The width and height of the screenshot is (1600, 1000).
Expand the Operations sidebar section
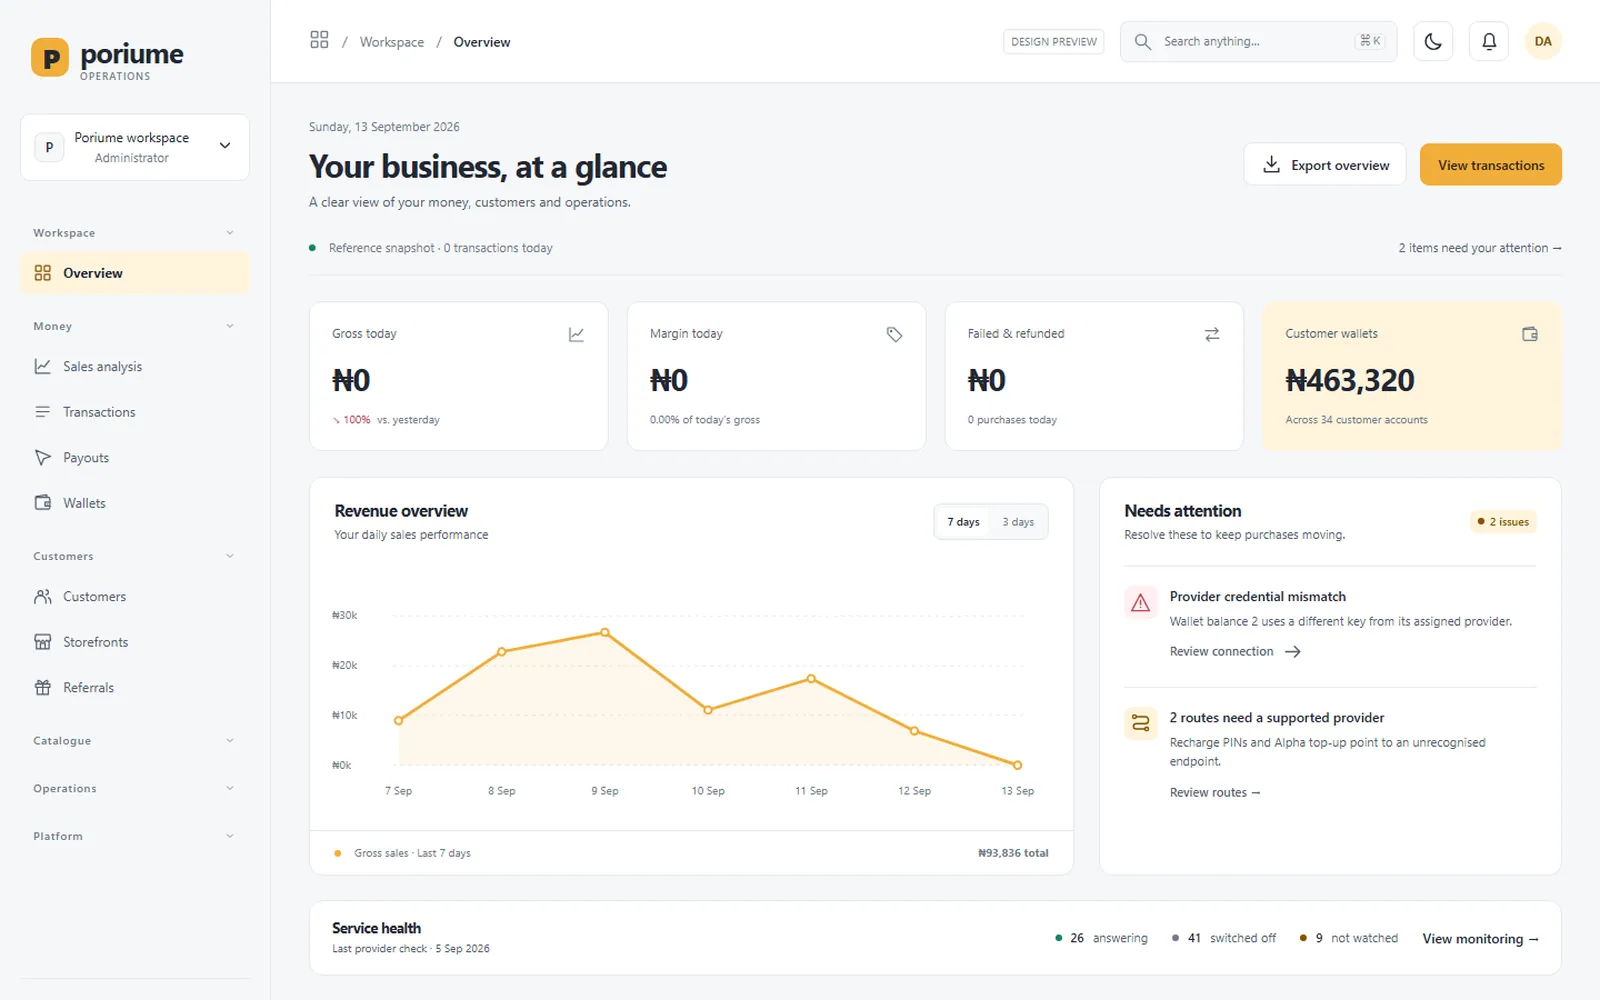click(x=135, y=789)
